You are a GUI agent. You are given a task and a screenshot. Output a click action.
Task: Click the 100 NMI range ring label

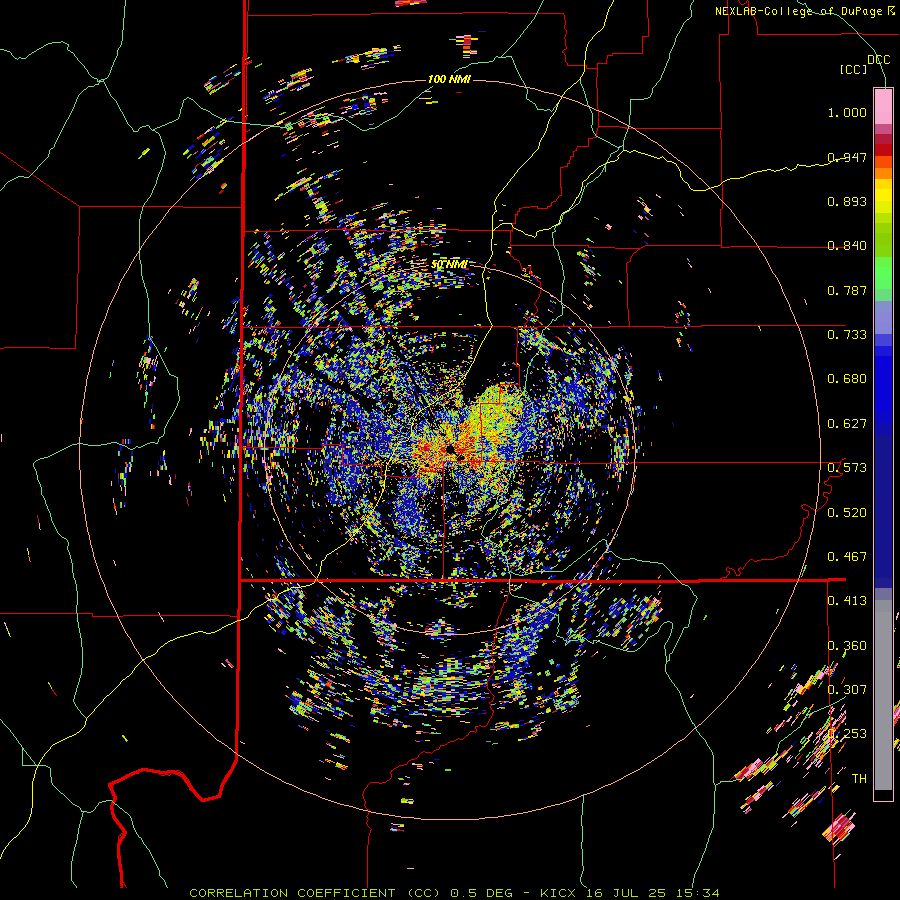(449, 79)
